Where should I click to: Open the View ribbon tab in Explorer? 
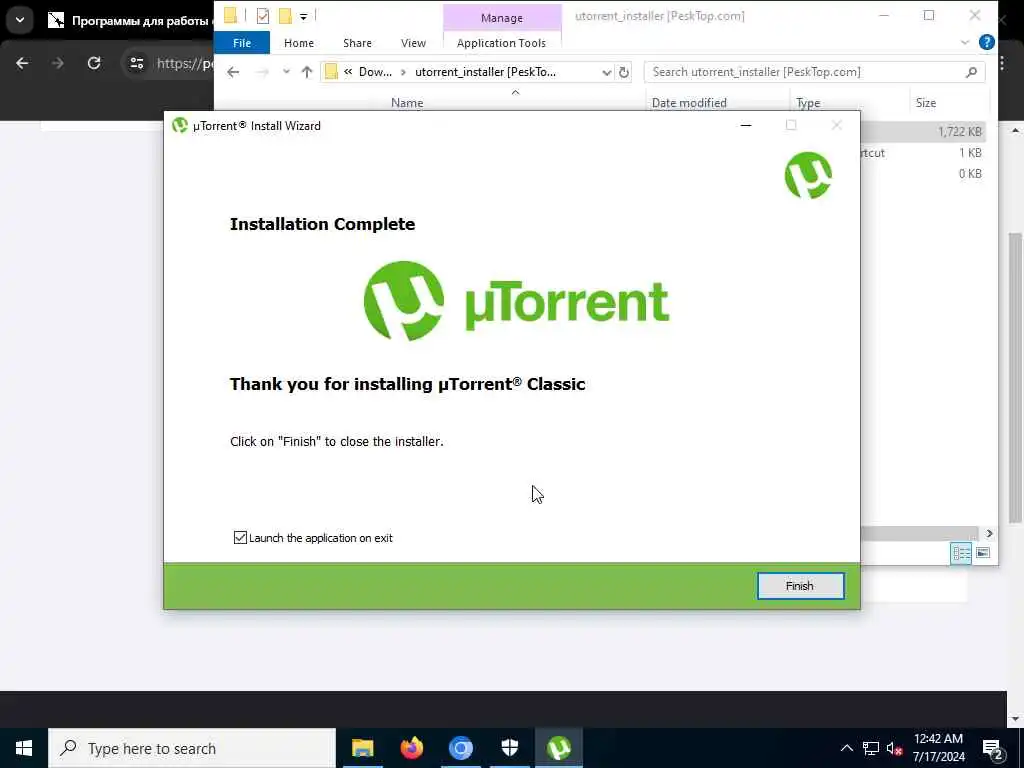pos(413,43)
